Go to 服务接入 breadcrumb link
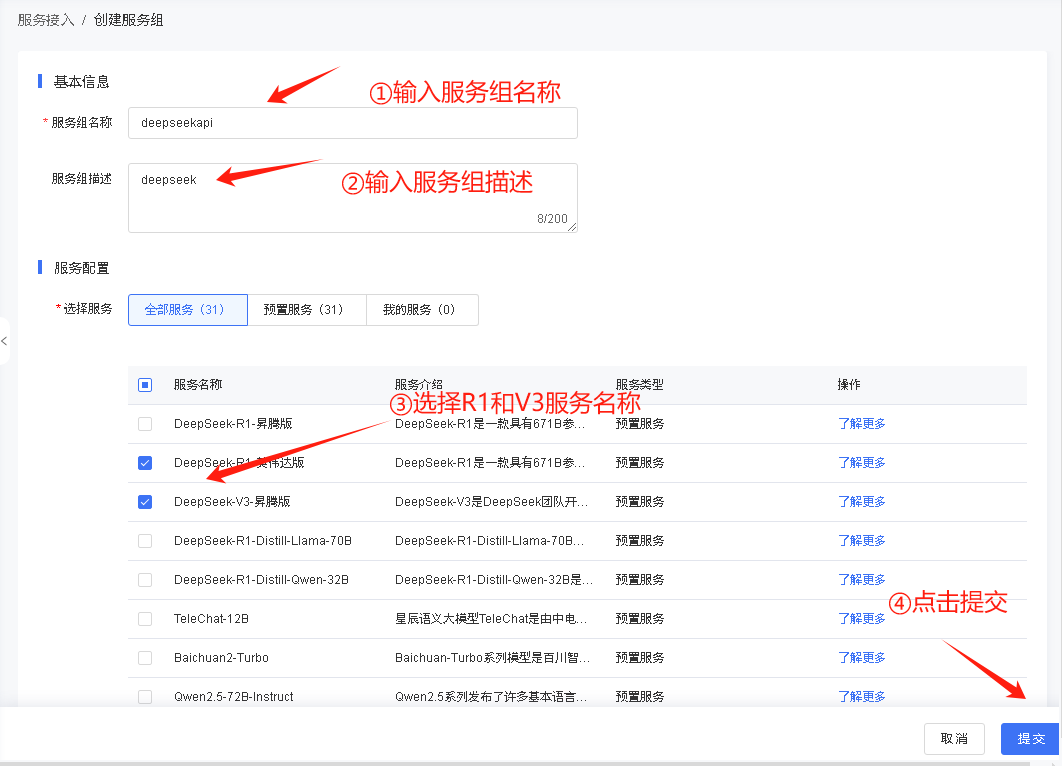 [45, 20]
